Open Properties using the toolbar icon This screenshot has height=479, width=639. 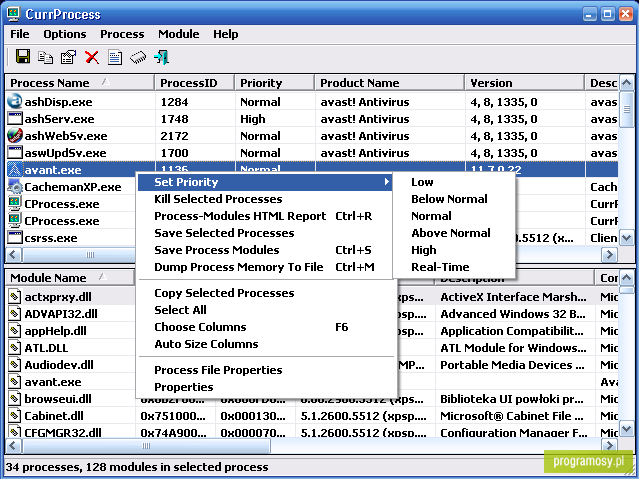[68, 57]
